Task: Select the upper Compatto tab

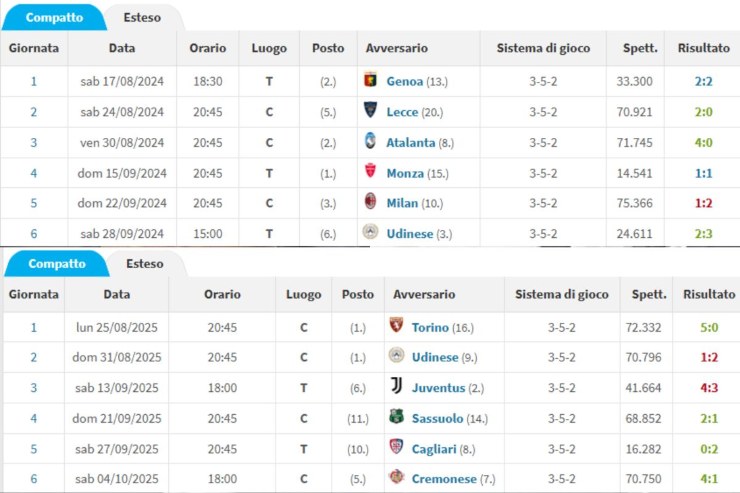Action: point(55,17)
